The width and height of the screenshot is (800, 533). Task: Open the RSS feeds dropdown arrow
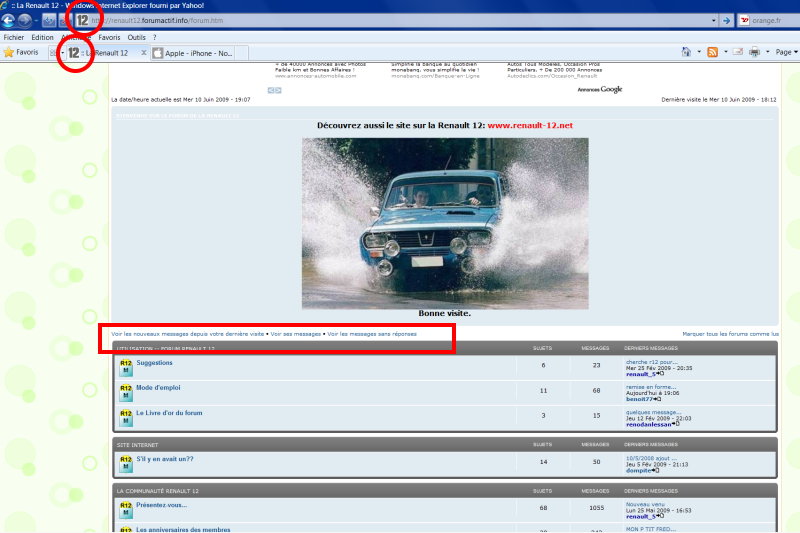[x=726, y=52]
